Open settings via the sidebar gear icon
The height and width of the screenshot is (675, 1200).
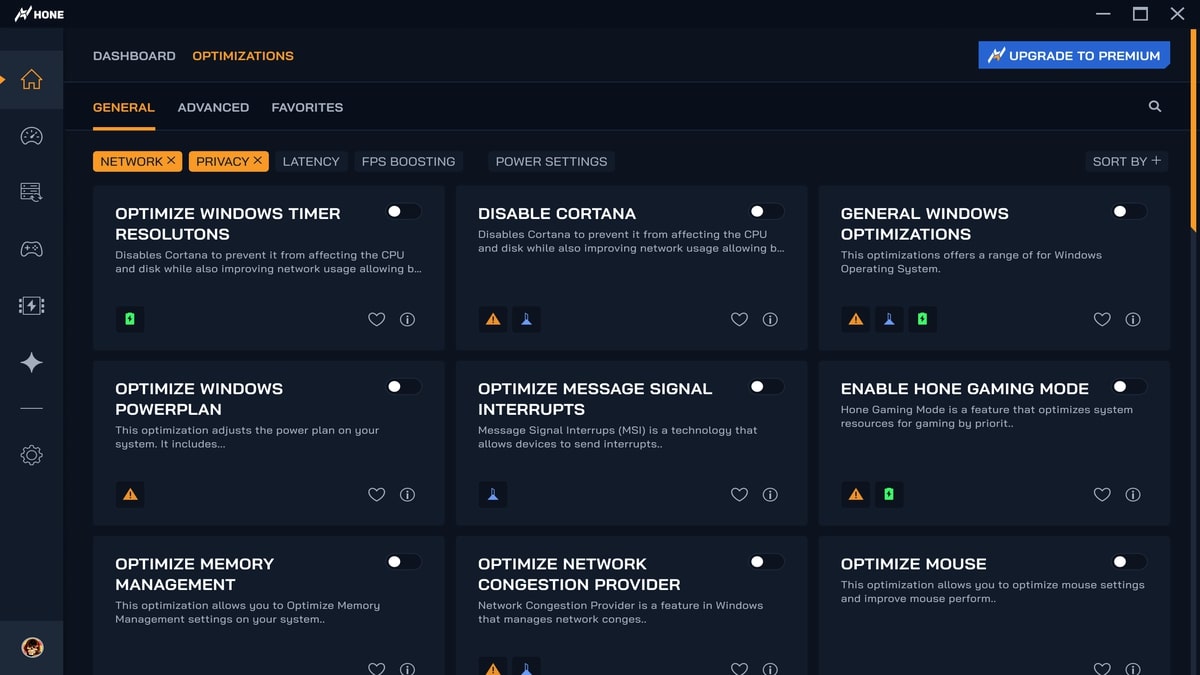tap(31, 455)
